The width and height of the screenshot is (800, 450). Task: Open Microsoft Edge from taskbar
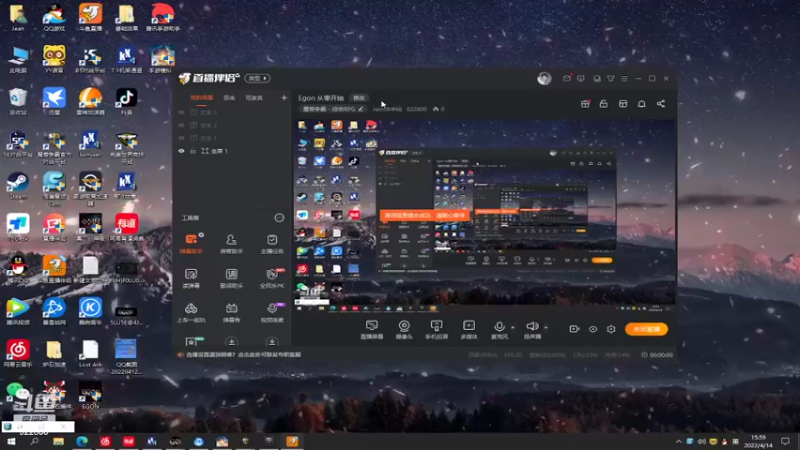82,441
